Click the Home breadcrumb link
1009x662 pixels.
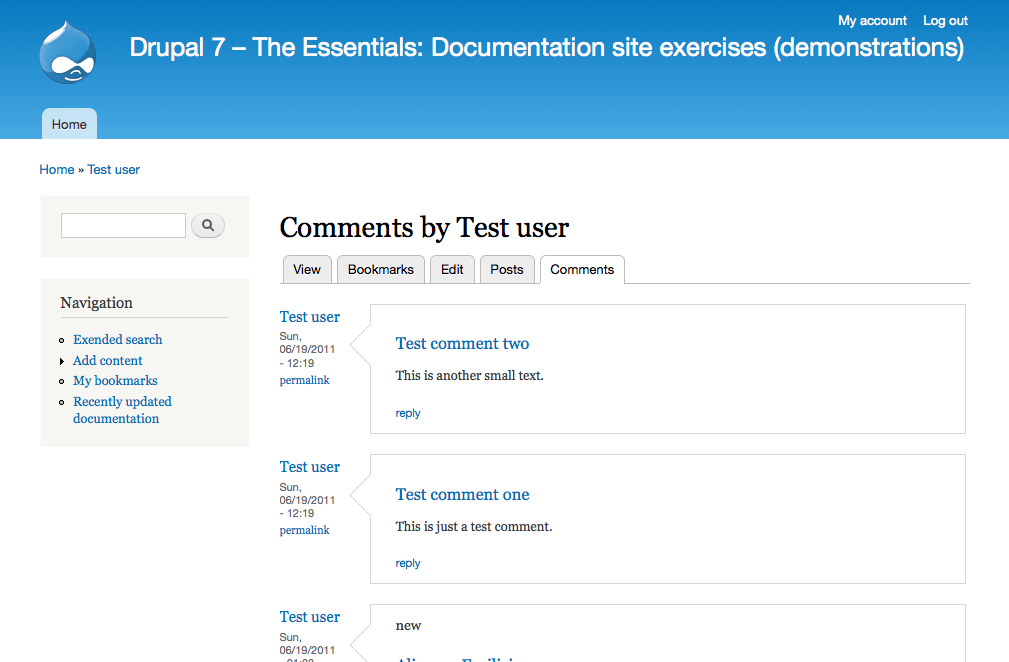tap(56, 169)
